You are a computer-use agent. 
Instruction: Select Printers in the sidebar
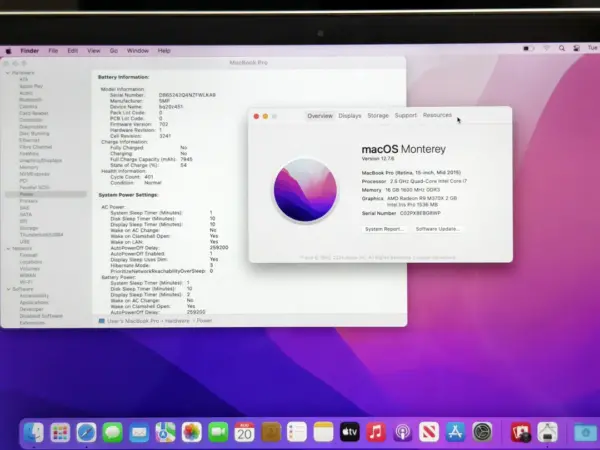29,201
